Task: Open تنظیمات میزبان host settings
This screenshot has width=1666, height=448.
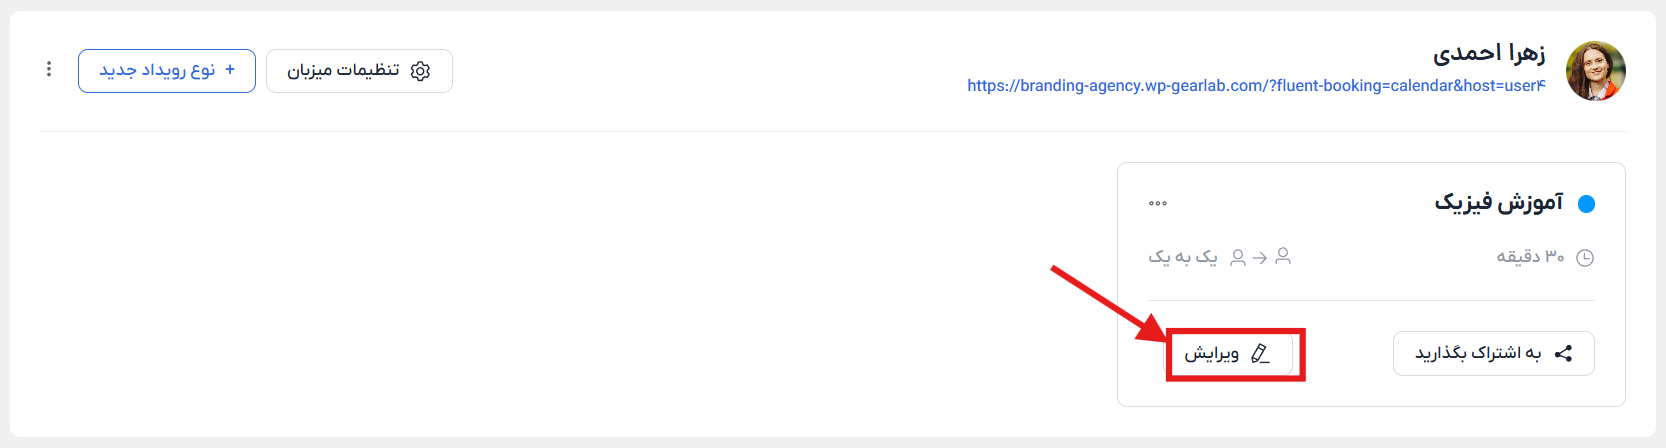Action: point(359,71)
